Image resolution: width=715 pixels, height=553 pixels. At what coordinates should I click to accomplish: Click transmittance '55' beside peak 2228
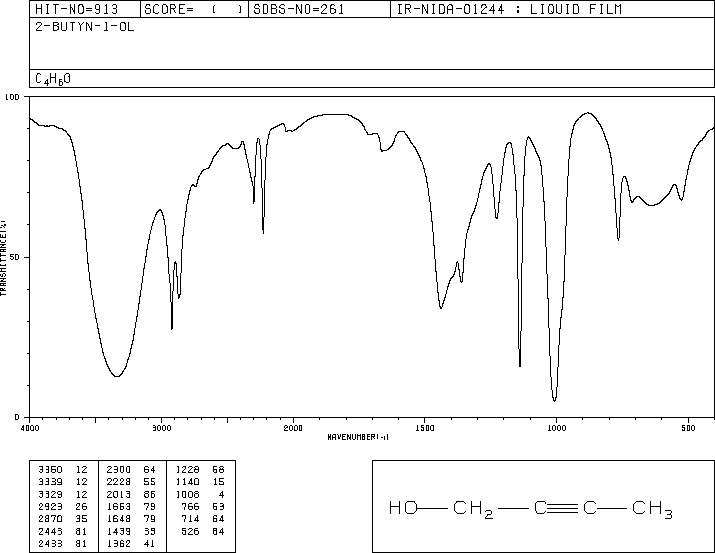150,482
